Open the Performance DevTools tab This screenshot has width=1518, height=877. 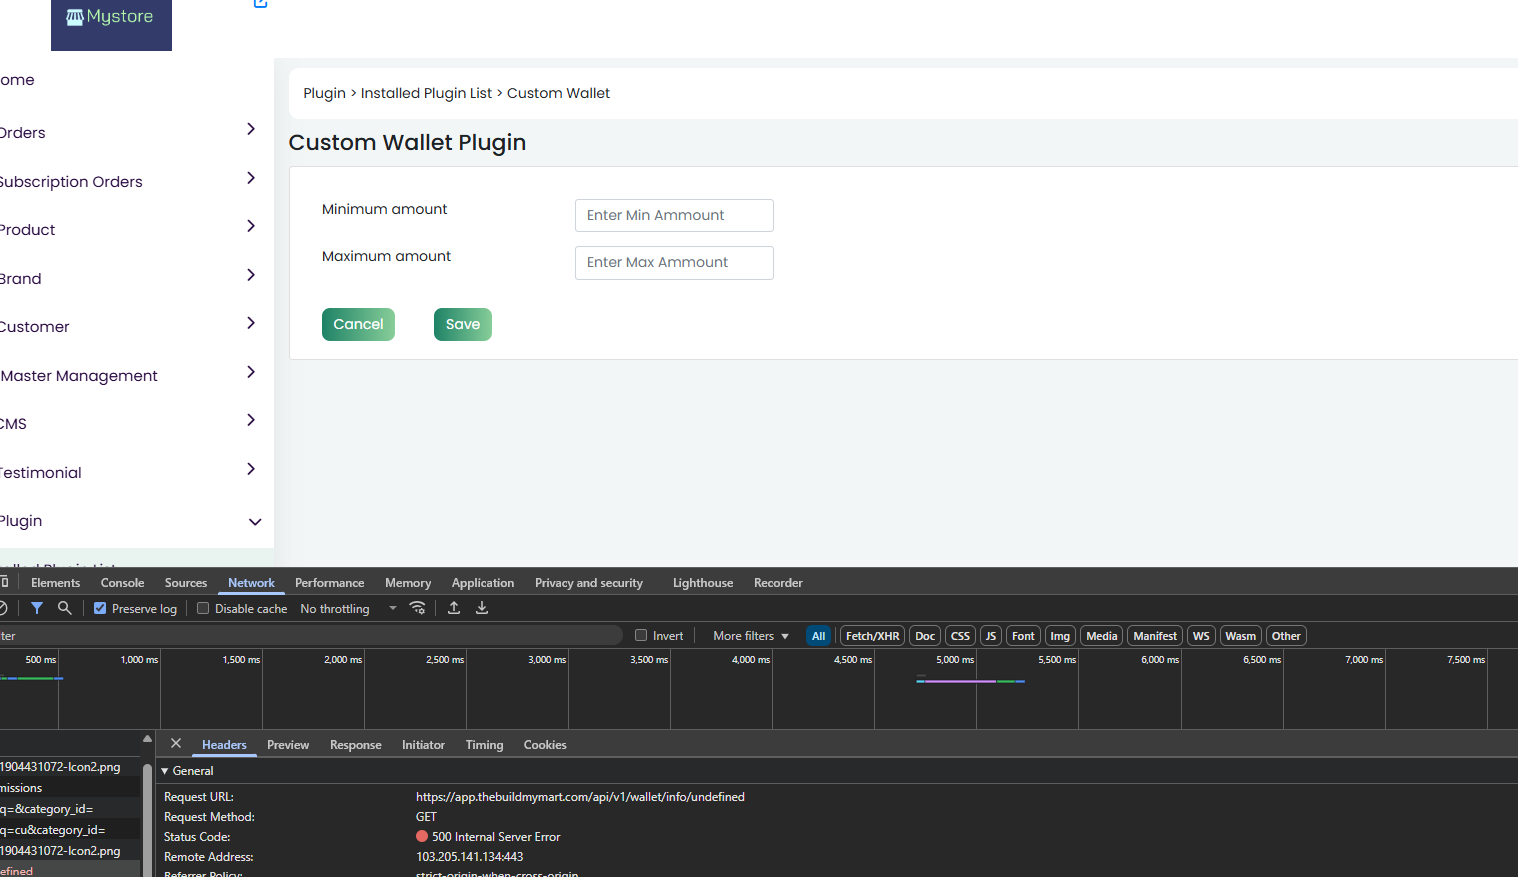point(329,583)
